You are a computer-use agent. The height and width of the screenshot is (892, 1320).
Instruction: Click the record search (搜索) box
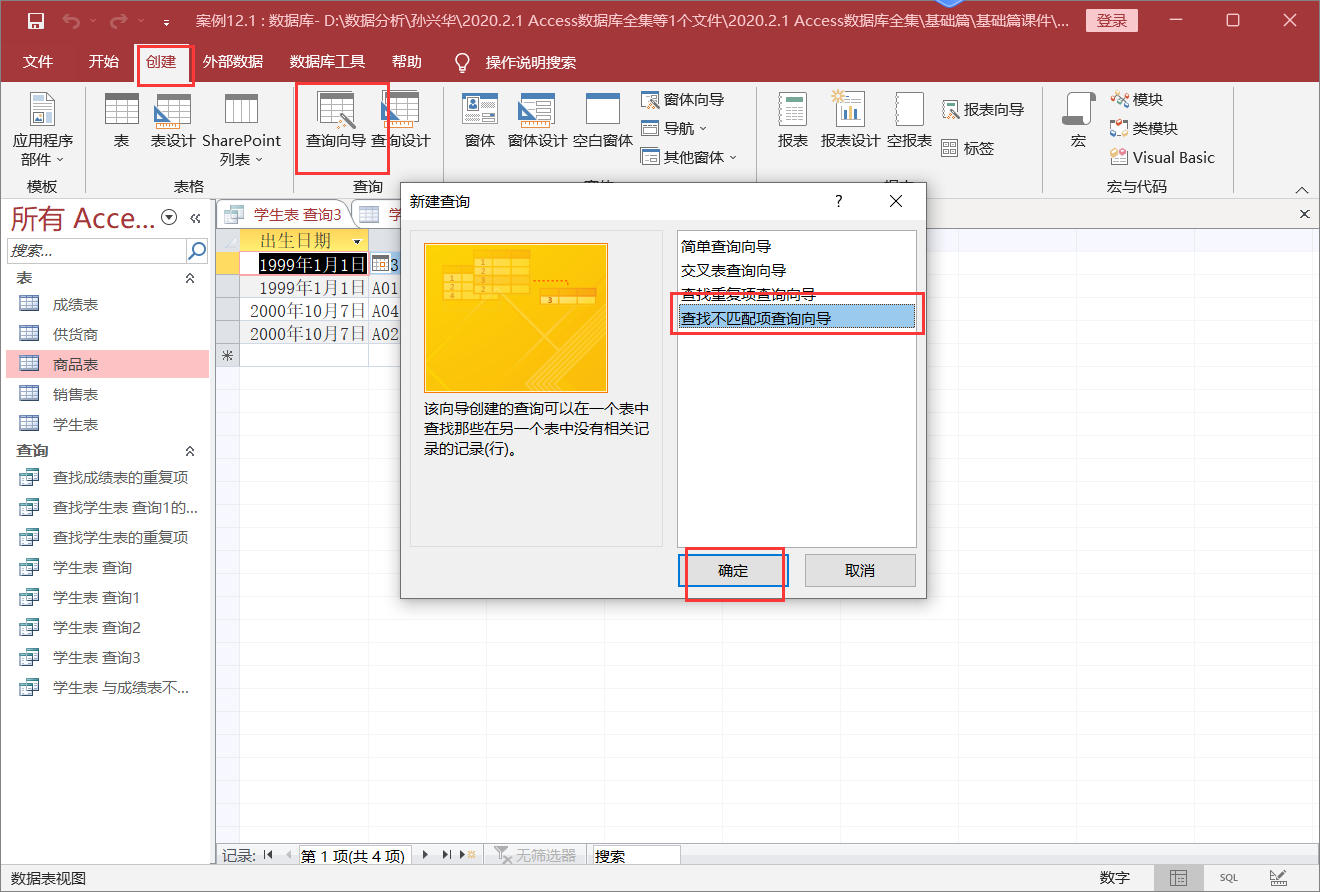coord(636,856)
